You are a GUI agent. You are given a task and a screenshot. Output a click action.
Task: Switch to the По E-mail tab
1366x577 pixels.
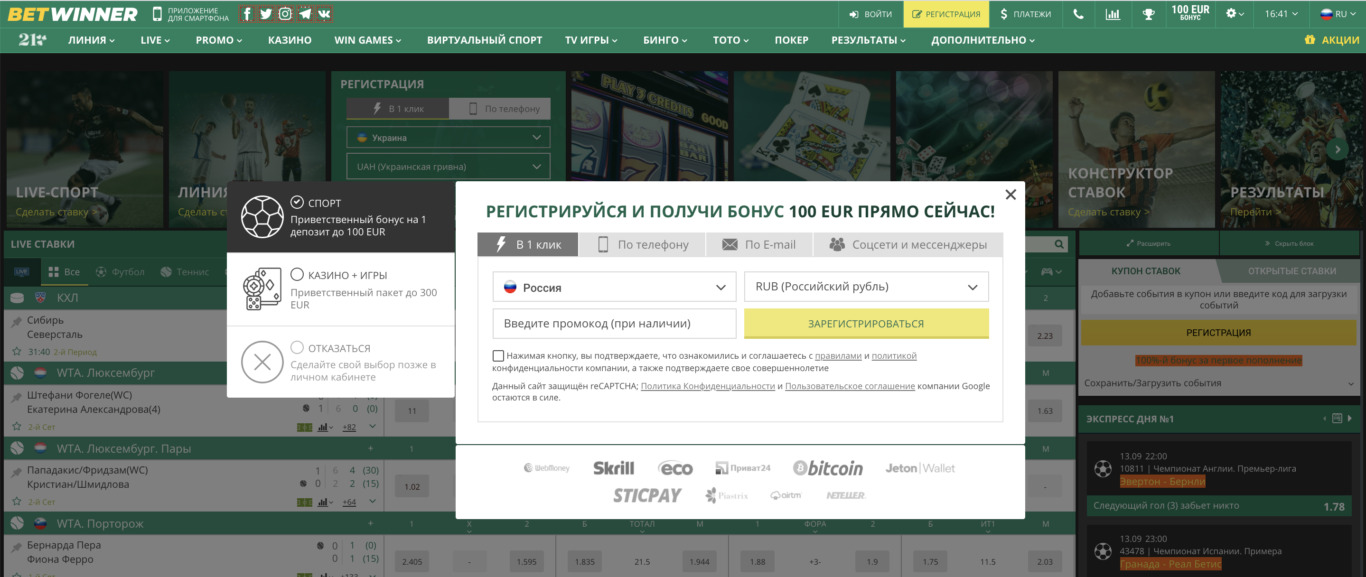758,244
